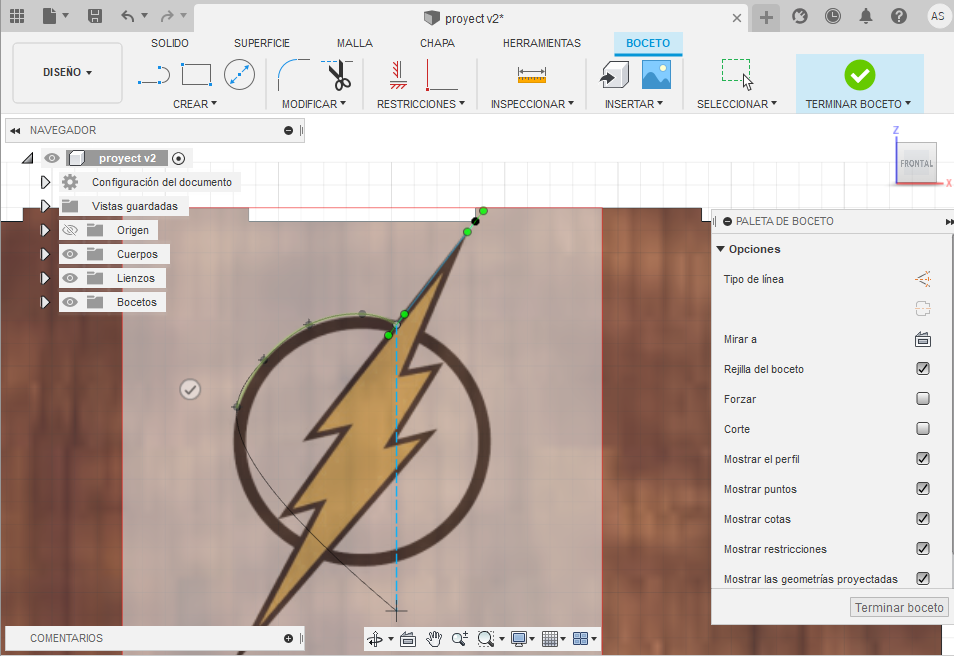Select the Measure tool in Inspeccionar
This screenshot has height=656, width=954.
click(x=532, y=75)
